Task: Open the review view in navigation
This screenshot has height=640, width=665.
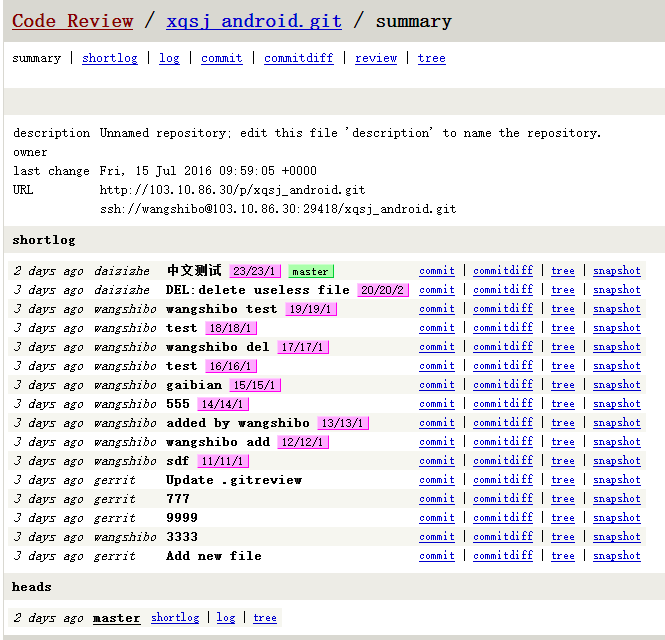Action: click(376, 58)
